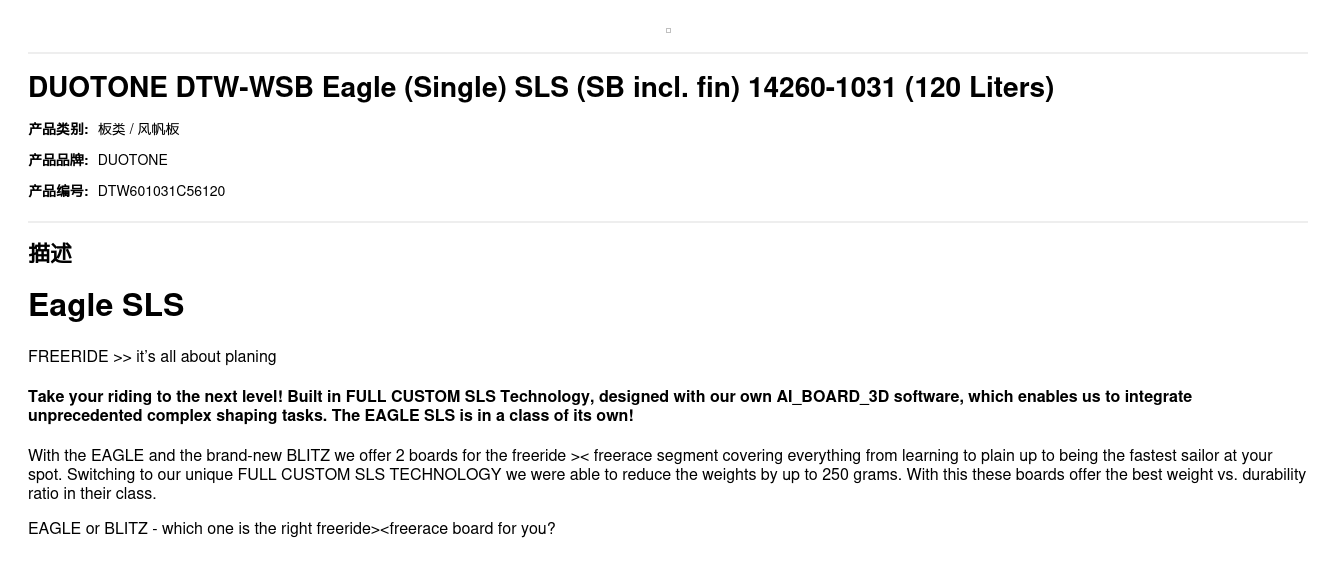This screenshot has height=584, width=1328.
Task: Click 'FULL CUSTOM SLS TECHNOLOGY' in body paragraph
Action: [369, 474]
